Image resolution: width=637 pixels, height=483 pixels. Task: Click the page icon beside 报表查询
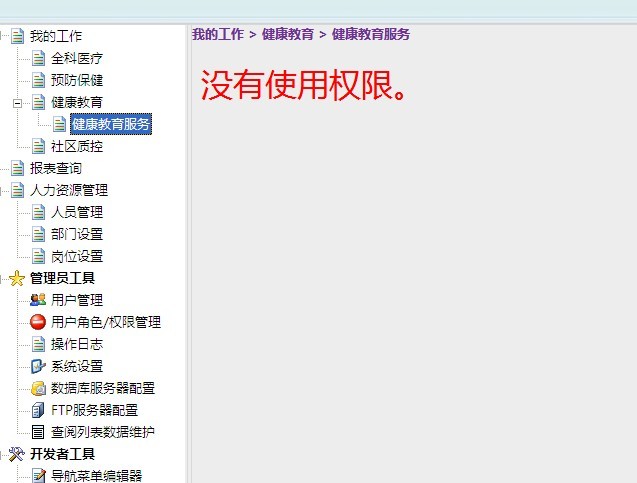(x=17, y=168)
